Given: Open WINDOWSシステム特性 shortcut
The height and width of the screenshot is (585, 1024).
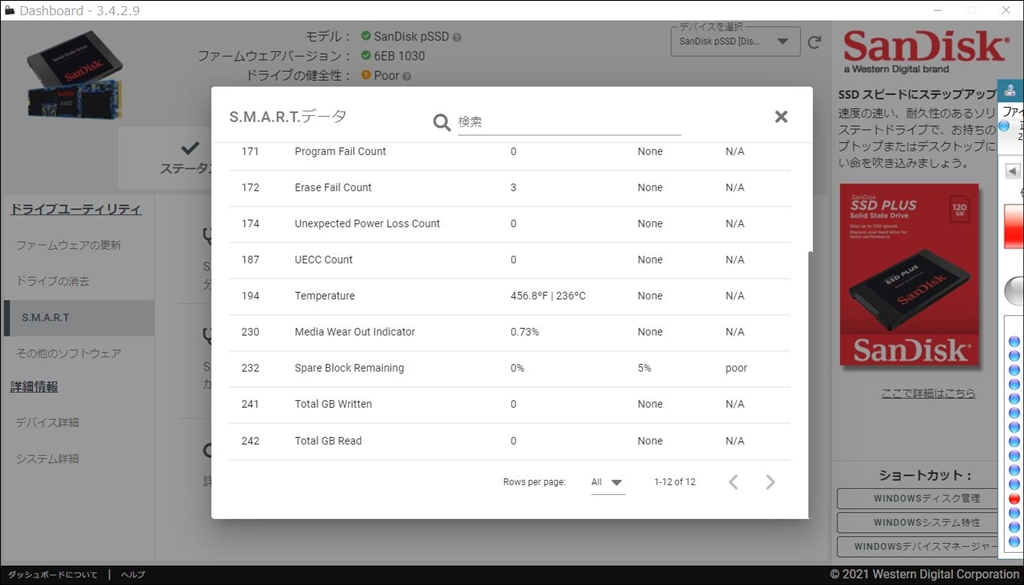Looking at the screenshot, I should (x=918, y=522).
